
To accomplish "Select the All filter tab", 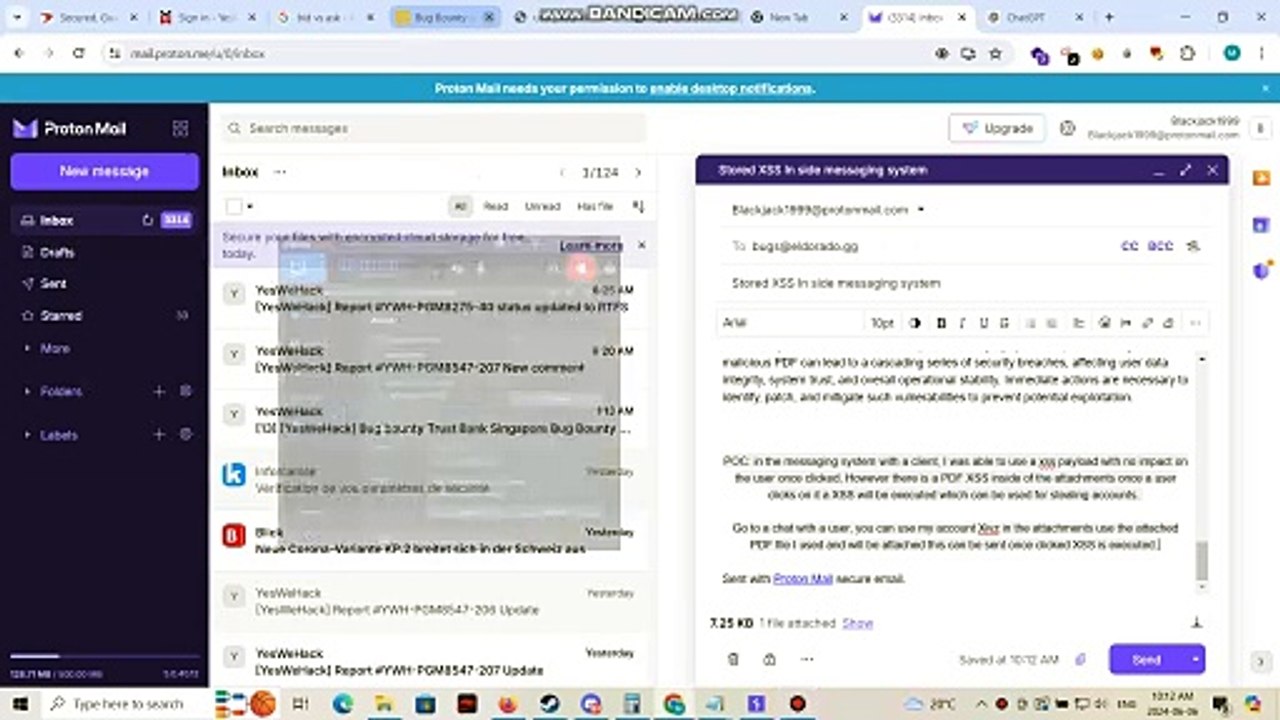I will [x=460, y=206].
